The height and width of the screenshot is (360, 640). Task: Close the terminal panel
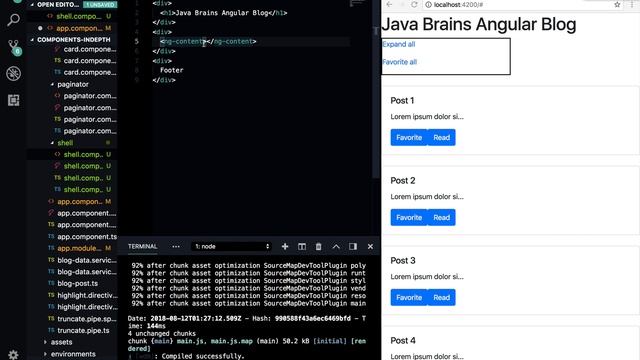click(x=370, y=247)
